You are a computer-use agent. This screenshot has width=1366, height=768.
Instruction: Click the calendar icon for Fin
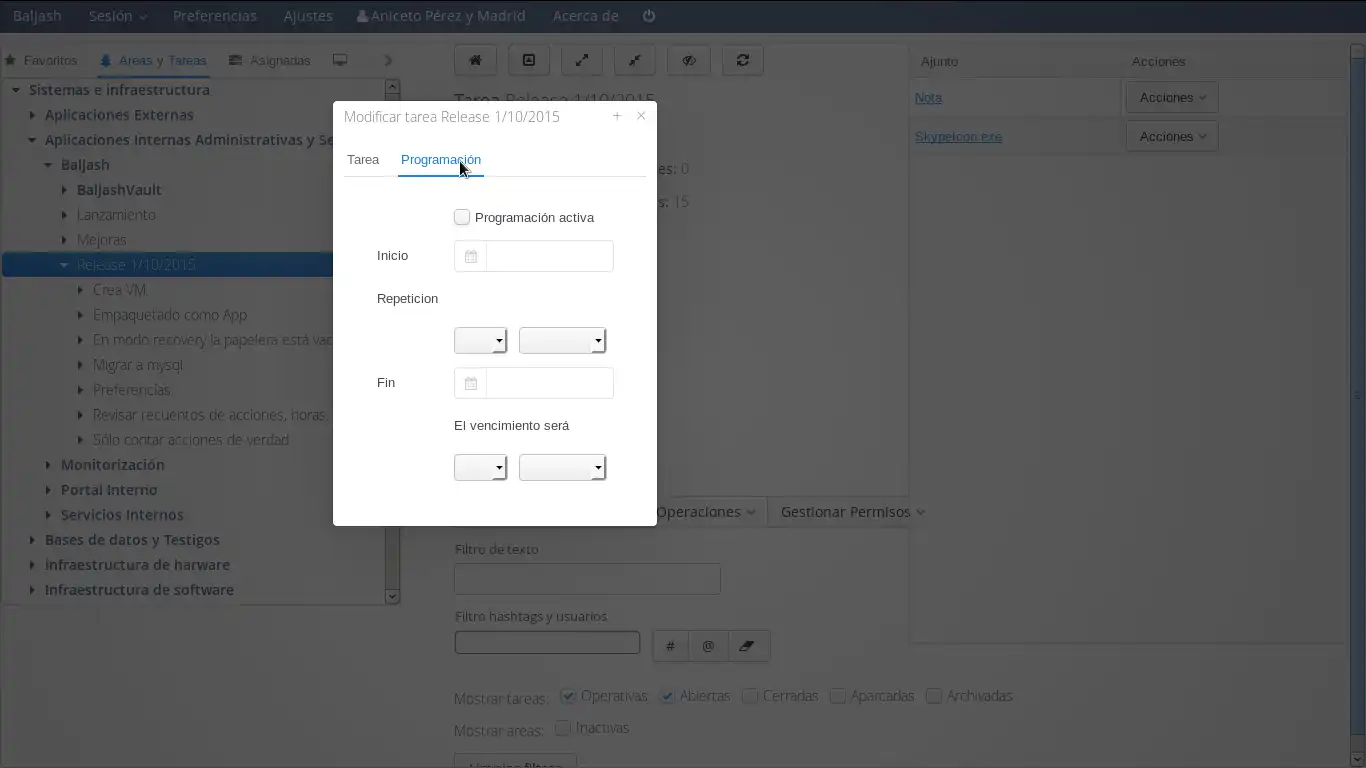(x=471, y=383)
